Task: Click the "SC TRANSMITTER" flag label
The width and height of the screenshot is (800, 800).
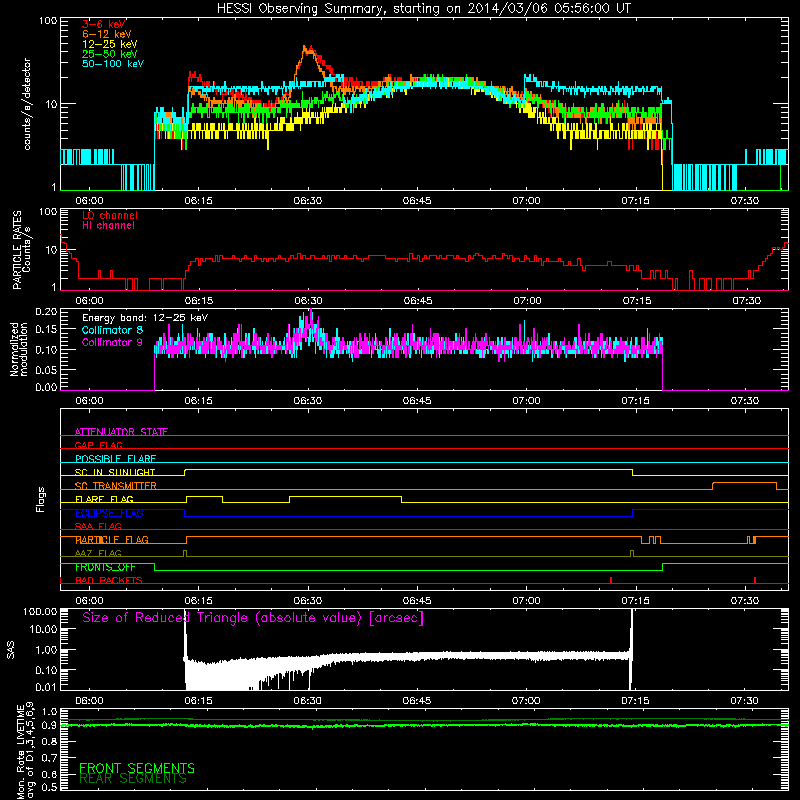Action: tap(116, 486)
